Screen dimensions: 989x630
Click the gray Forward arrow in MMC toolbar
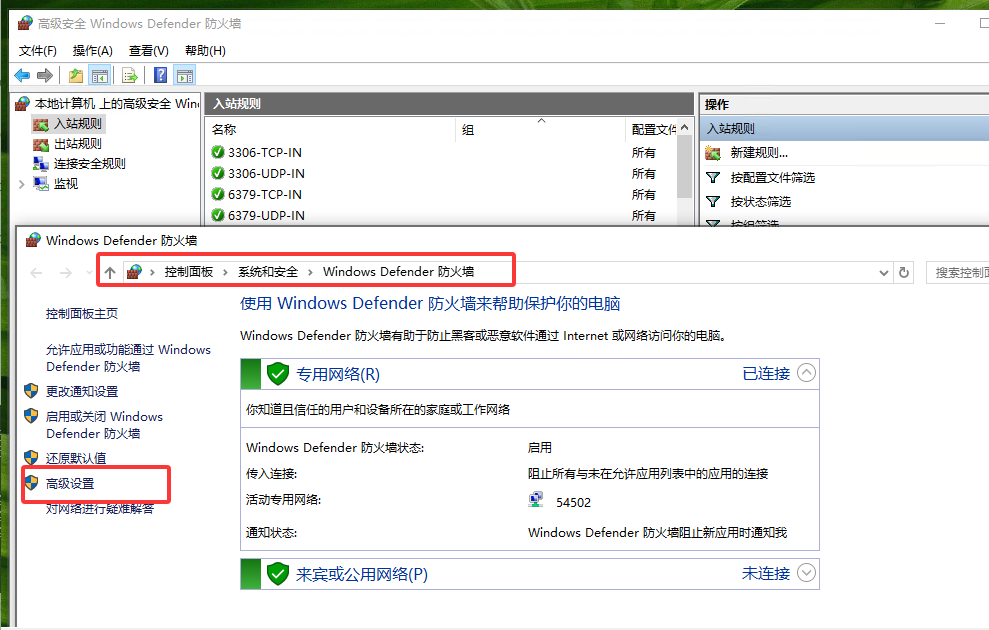45,76
